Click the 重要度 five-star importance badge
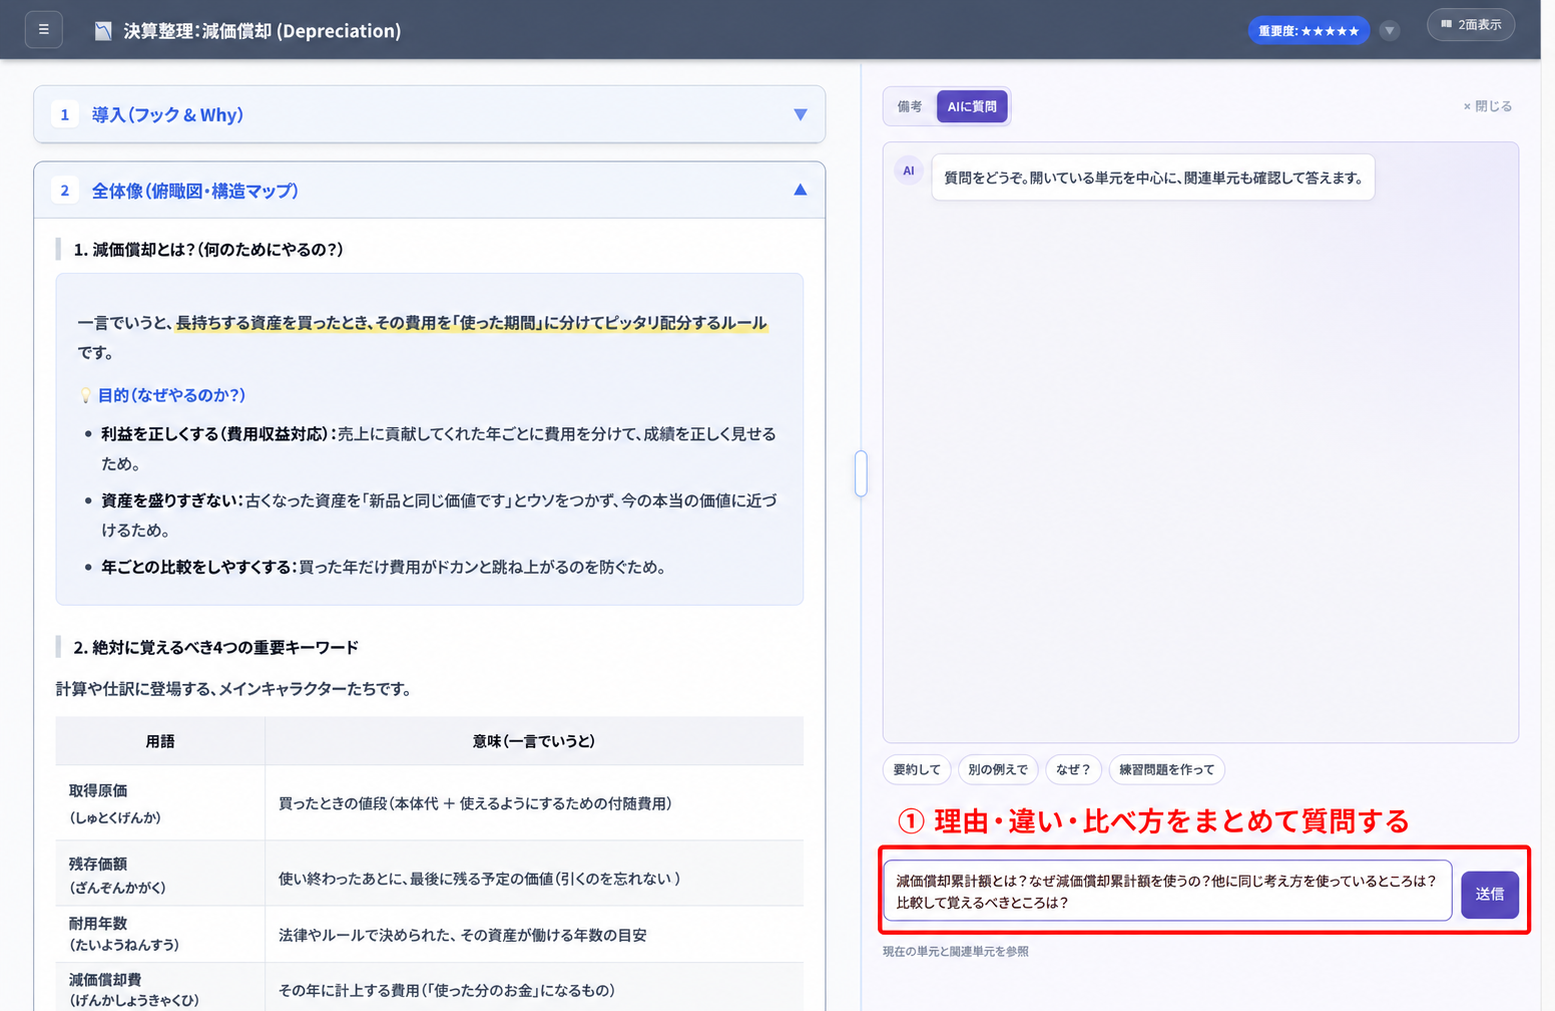The image size is (1555, 1011). click(1308, 31)
